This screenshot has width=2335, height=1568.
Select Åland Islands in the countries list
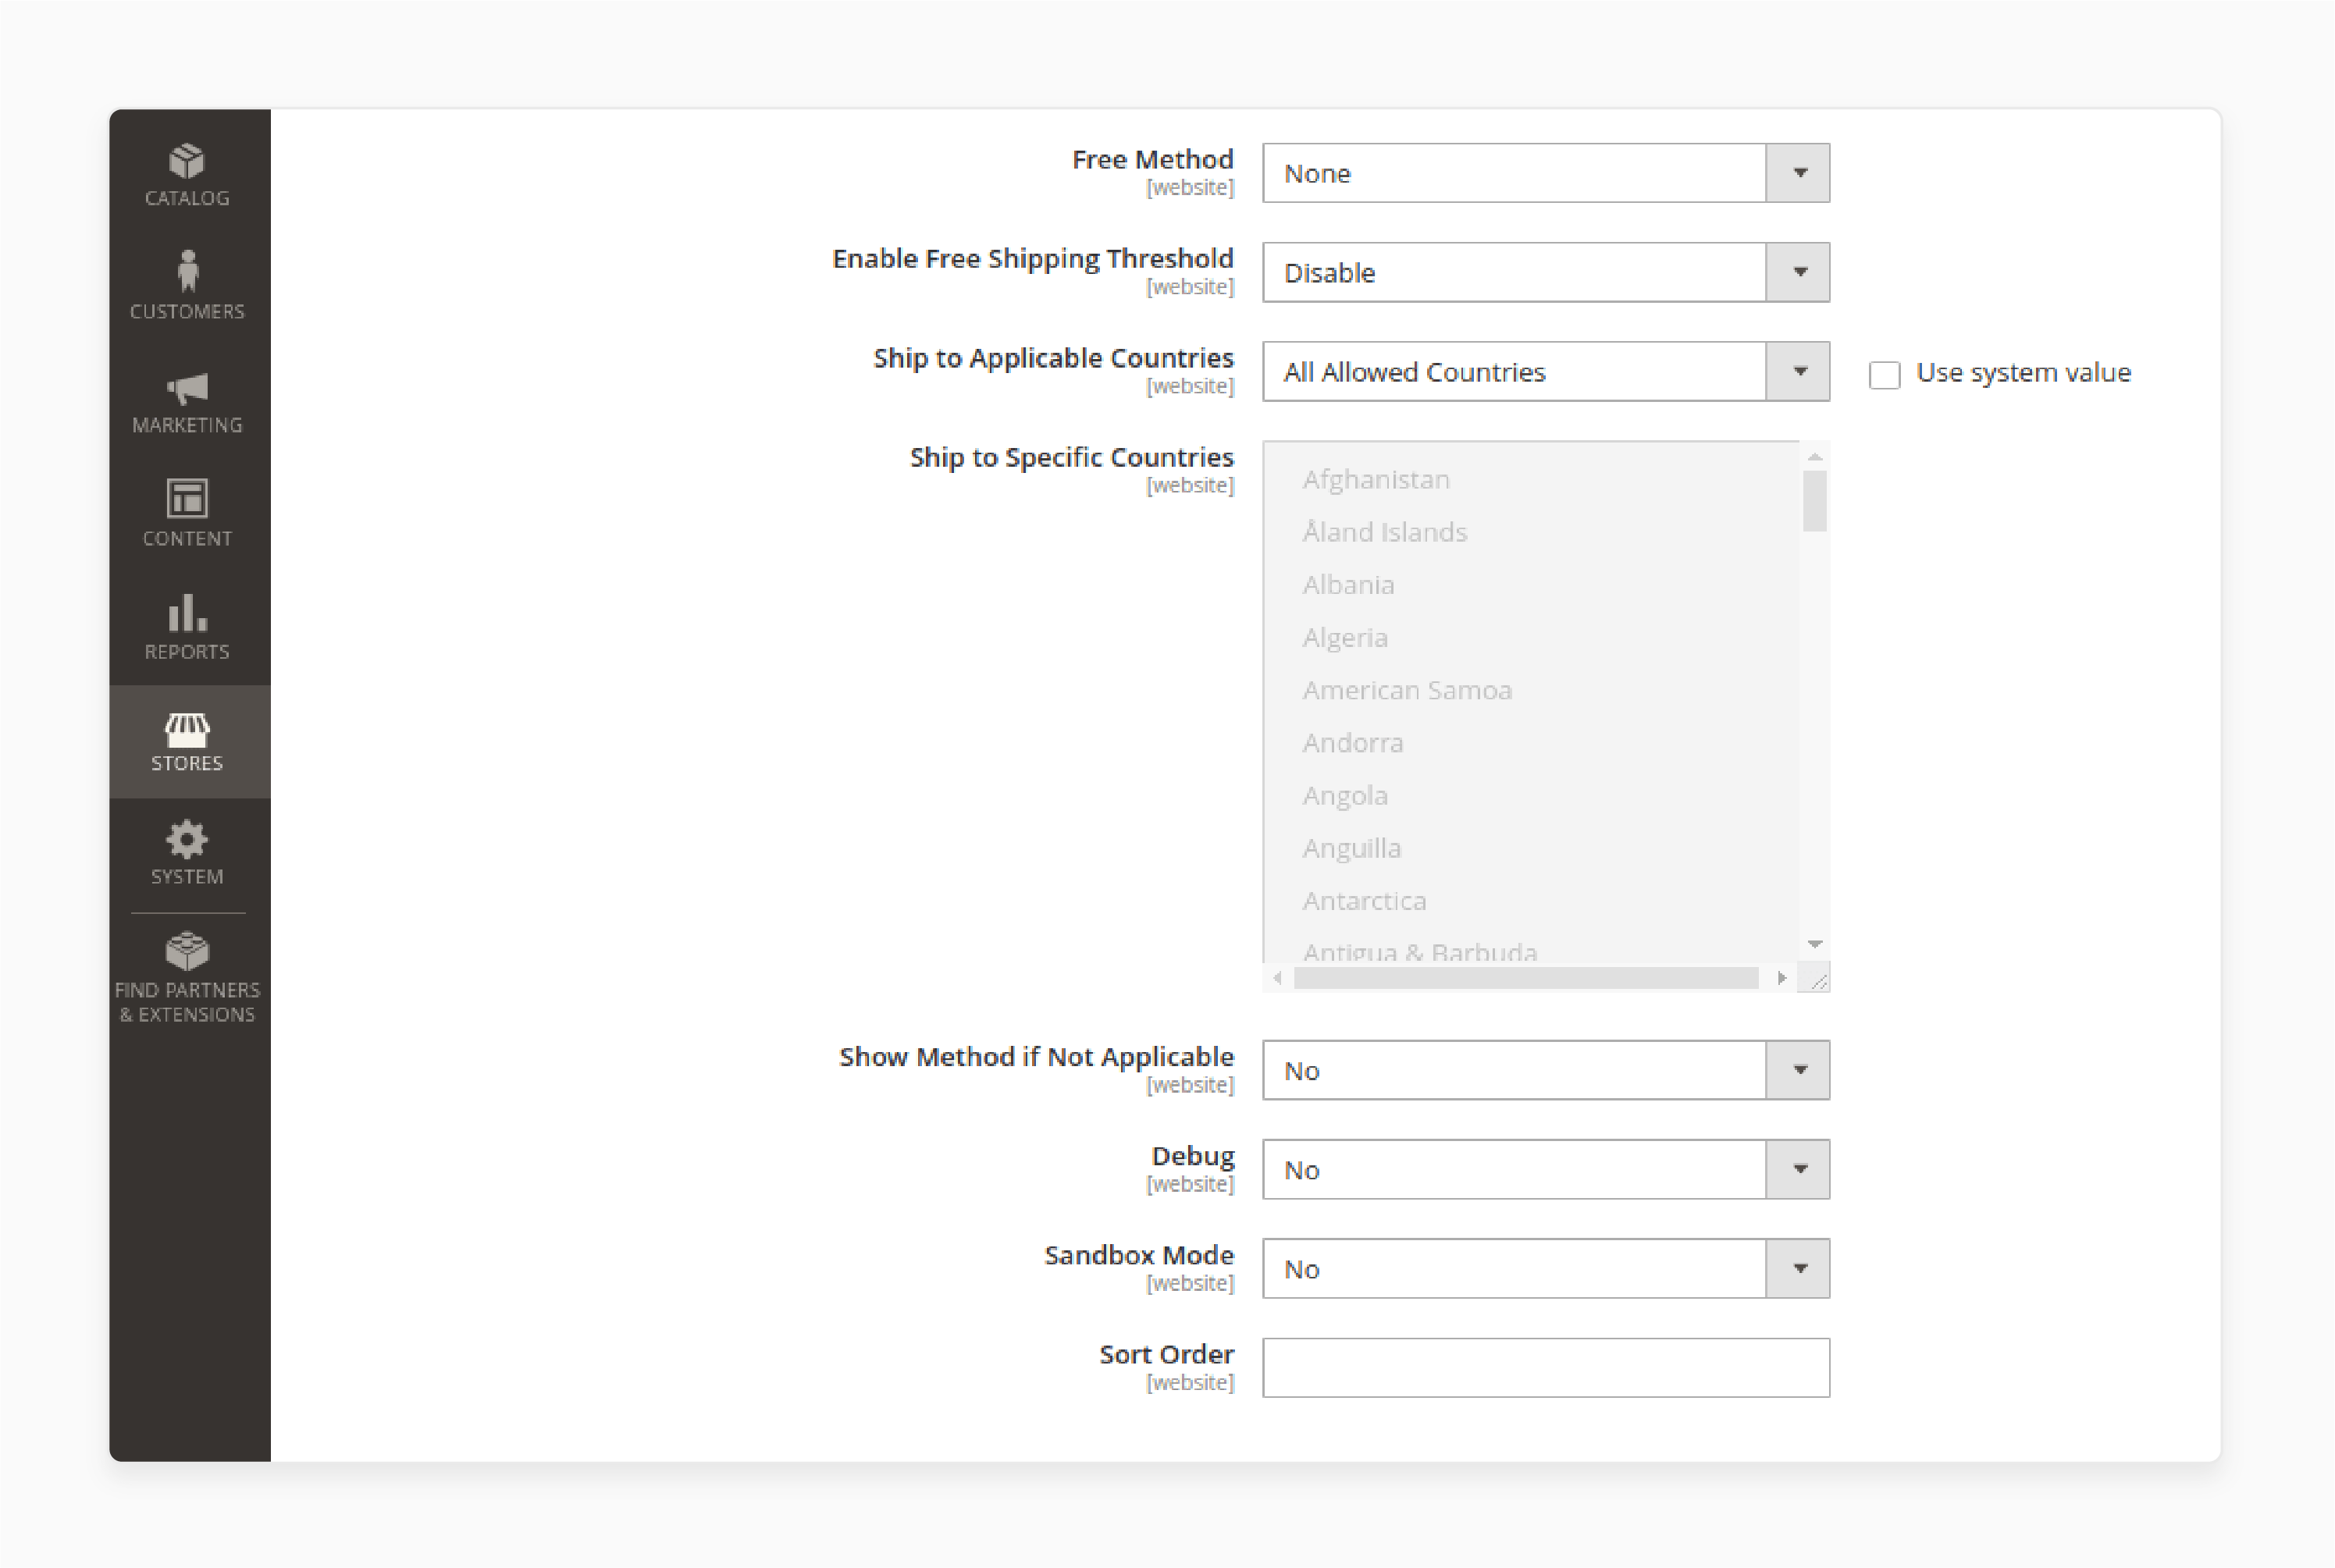pos(1385,532)
